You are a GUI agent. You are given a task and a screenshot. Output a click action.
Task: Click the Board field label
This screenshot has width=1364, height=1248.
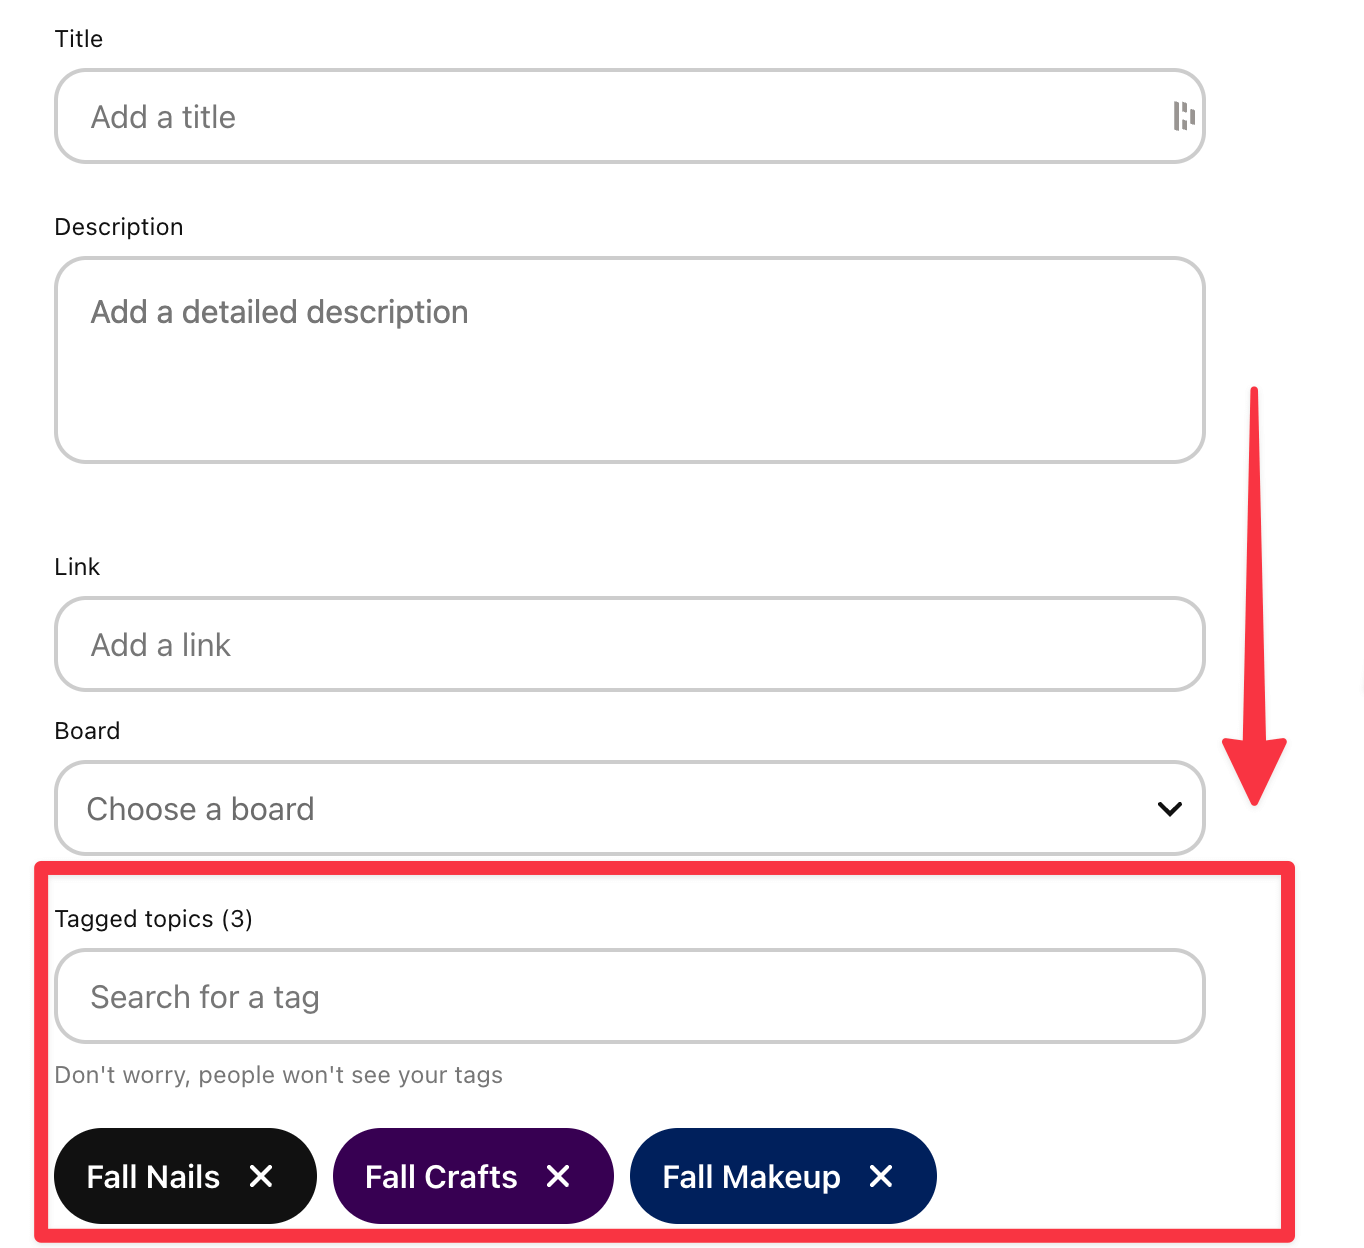(x=87, y=731)
